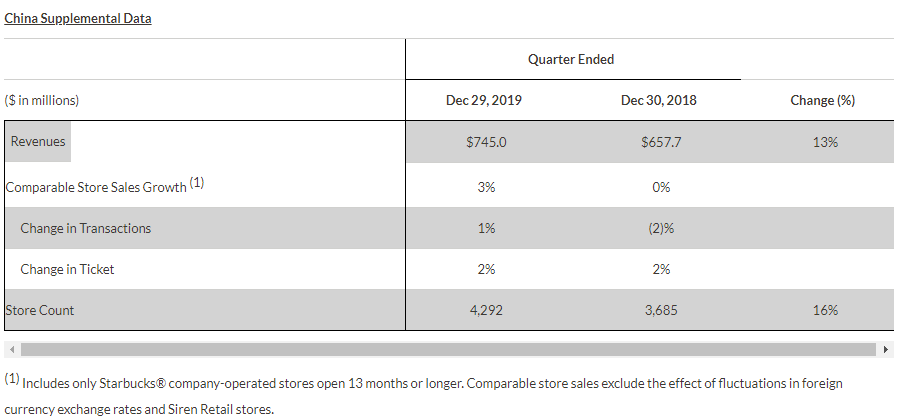Select the (2)% transactions value
The image size is (897, 418).
(x=660, y=228)
